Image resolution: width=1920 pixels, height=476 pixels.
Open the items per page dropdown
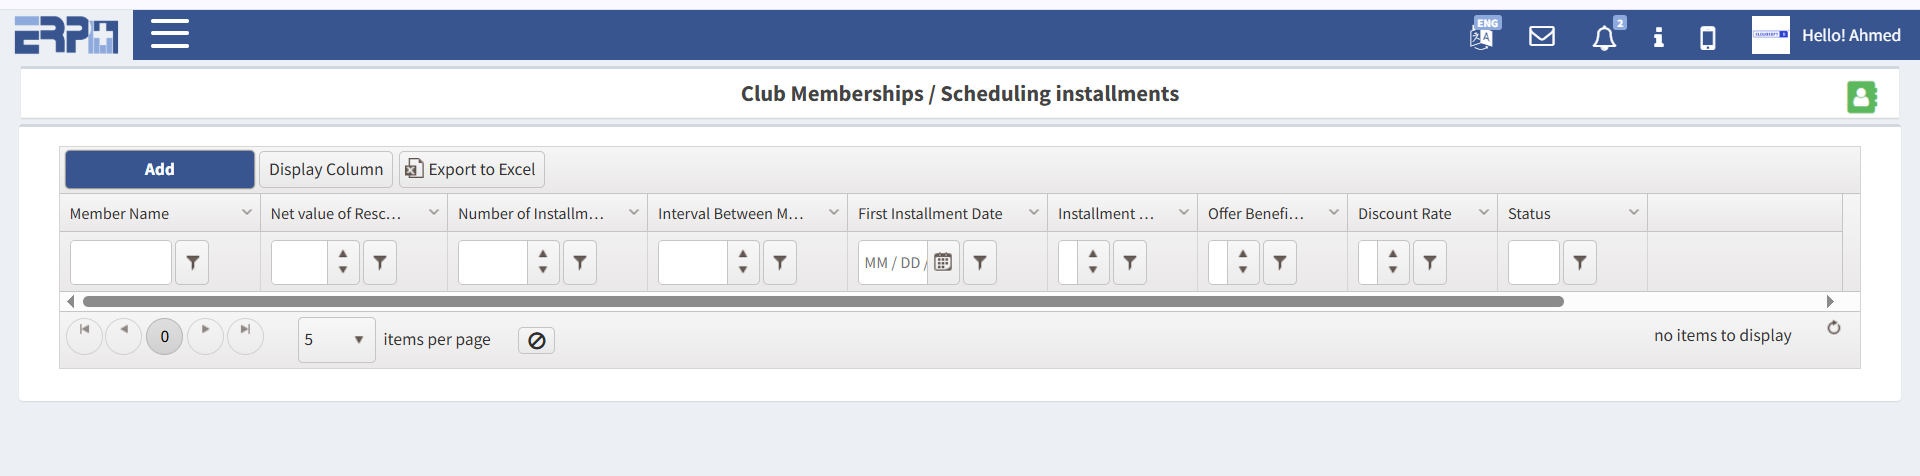[336, 340]
